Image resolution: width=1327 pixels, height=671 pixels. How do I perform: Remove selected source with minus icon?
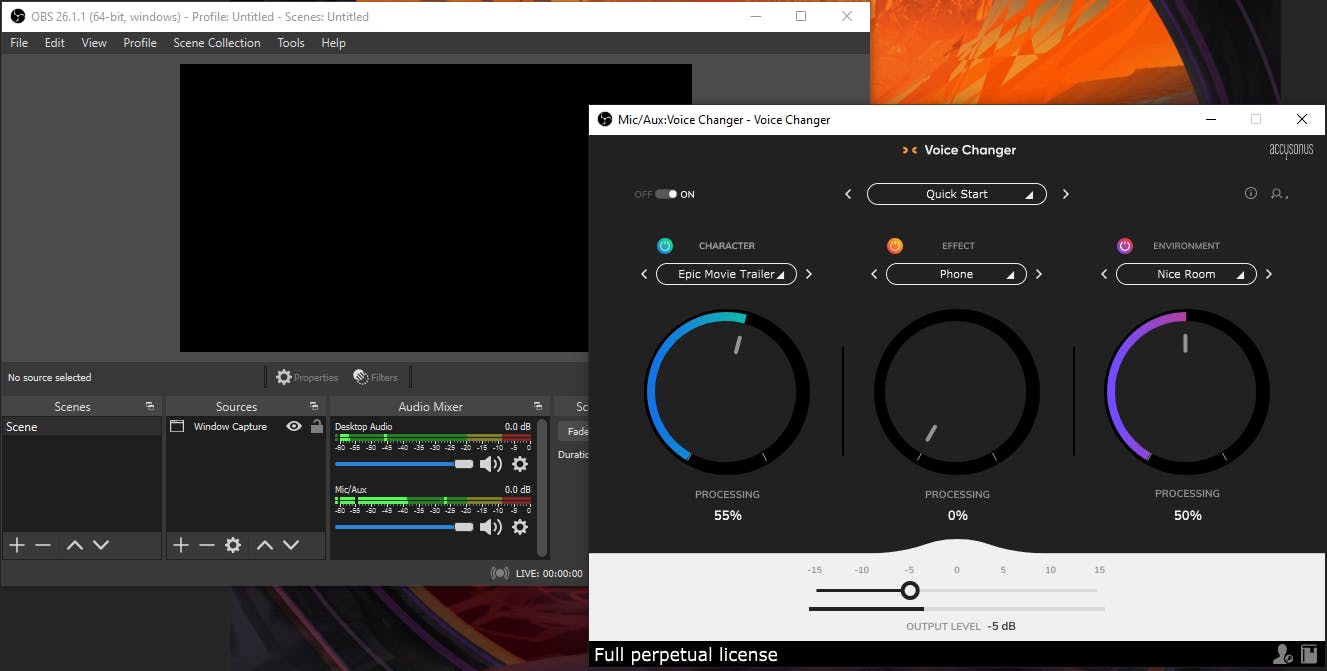coord(207,545)
